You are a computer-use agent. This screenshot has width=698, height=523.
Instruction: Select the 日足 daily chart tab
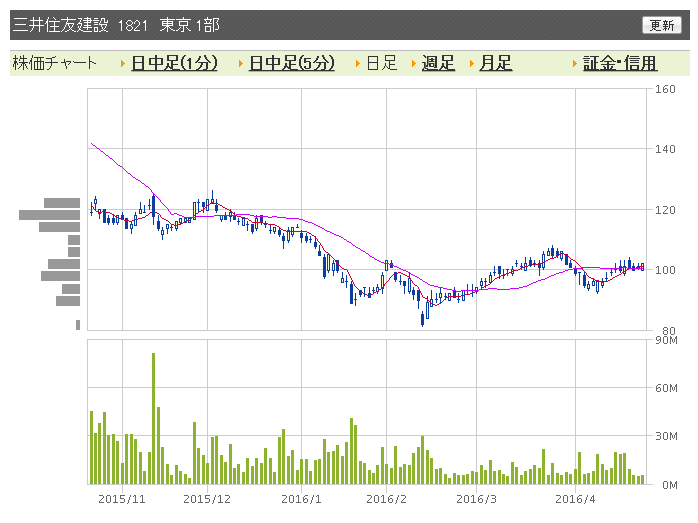[x=381, y=63]
